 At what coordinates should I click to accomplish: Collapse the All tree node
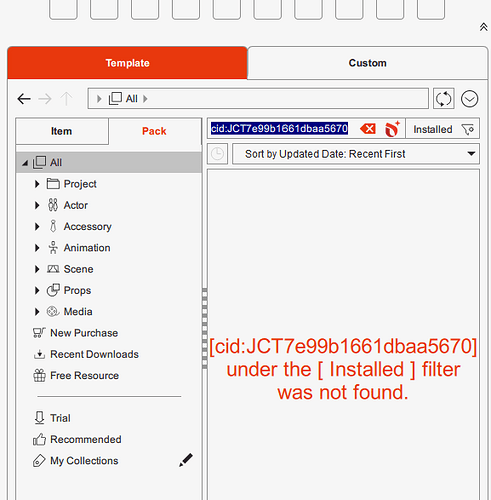pyautogui.click(x=25, y=163)
